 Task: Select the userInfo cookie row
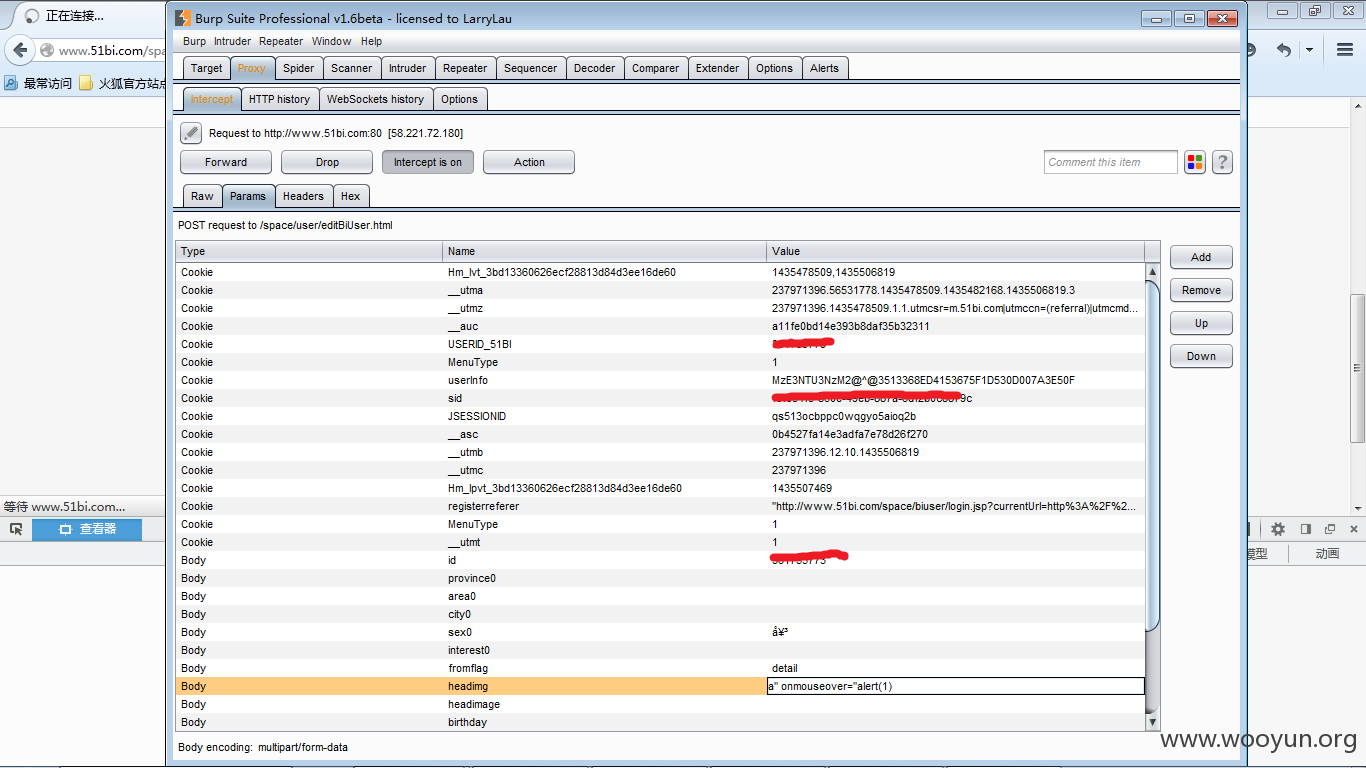(660, 380)
